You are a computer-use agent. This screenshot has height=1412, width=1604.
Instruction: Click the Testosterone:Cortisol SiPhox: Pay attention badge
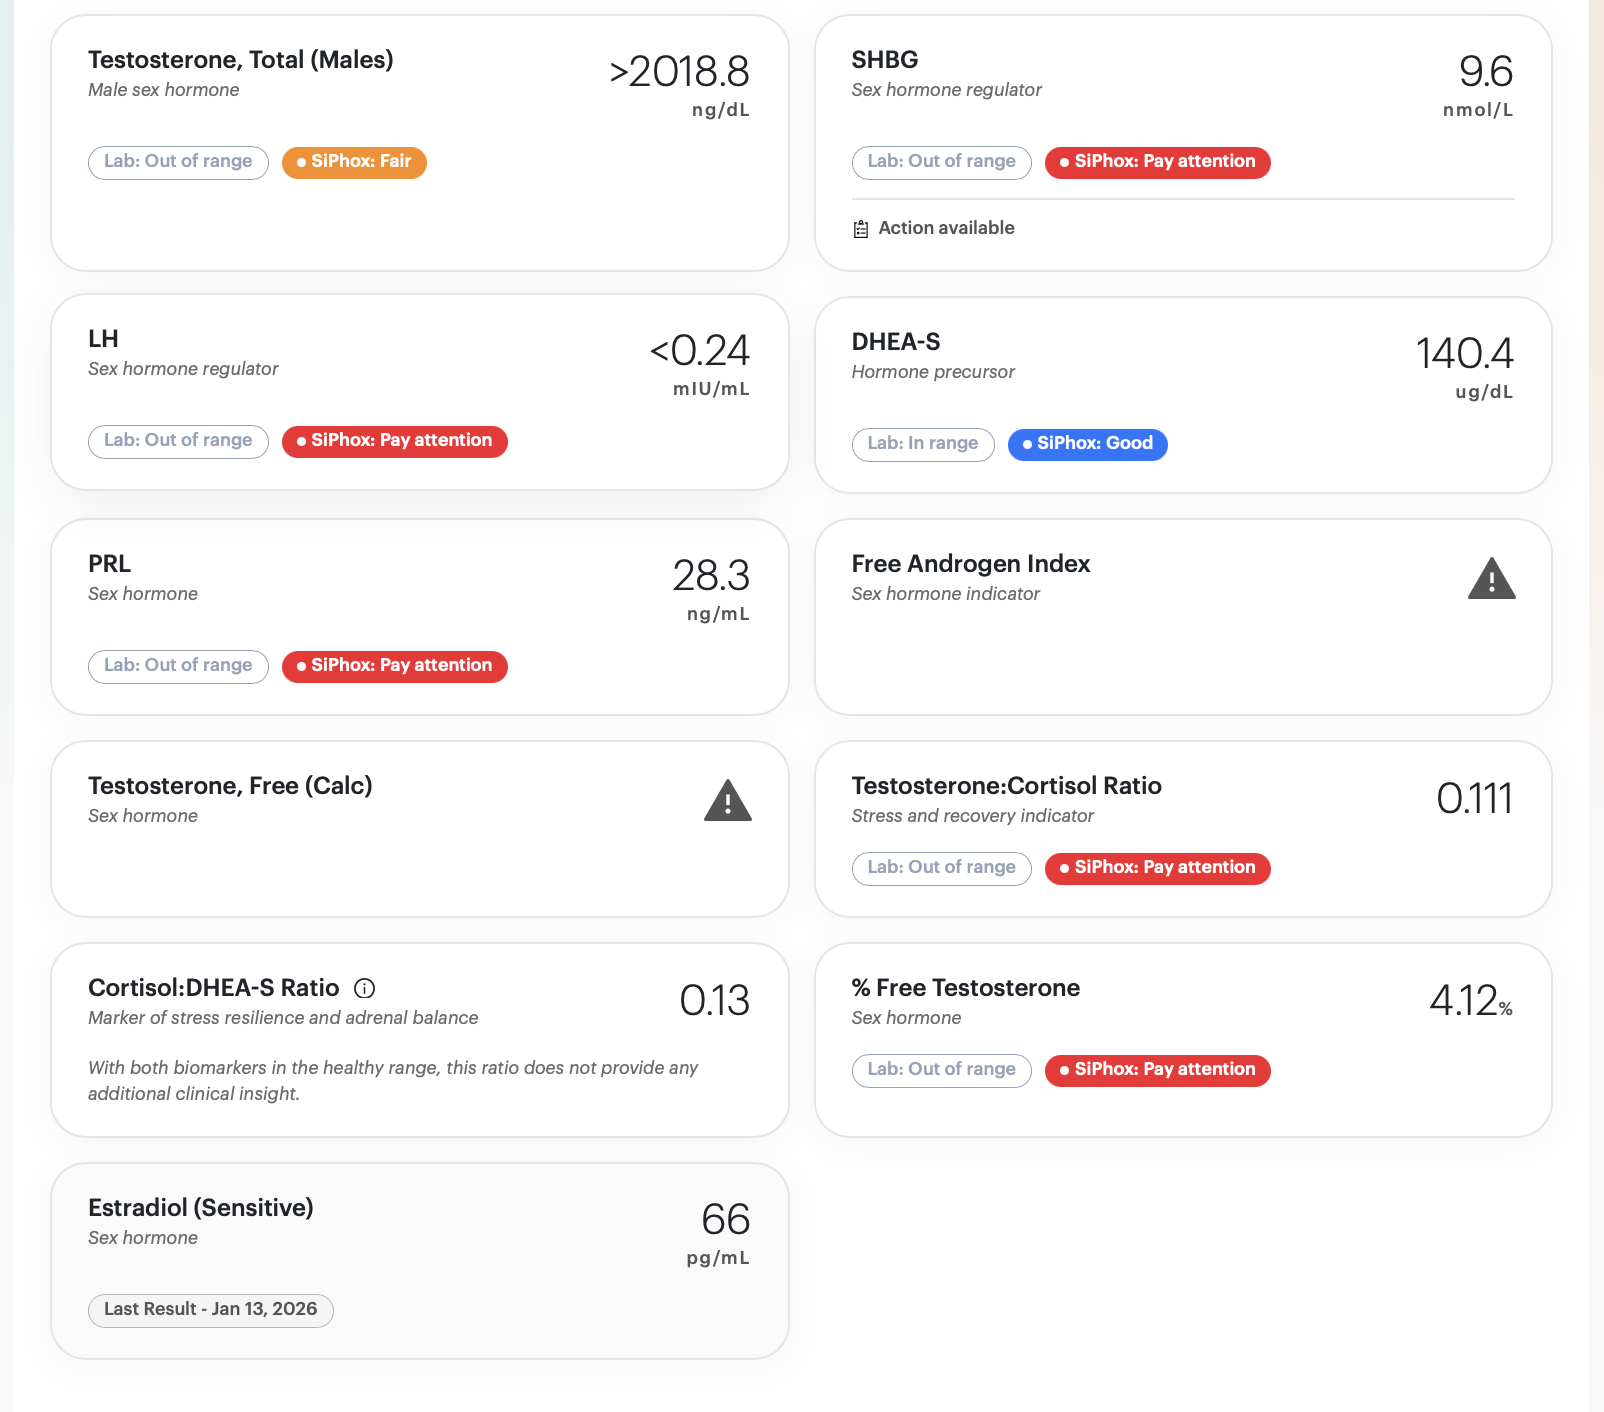1157,868
